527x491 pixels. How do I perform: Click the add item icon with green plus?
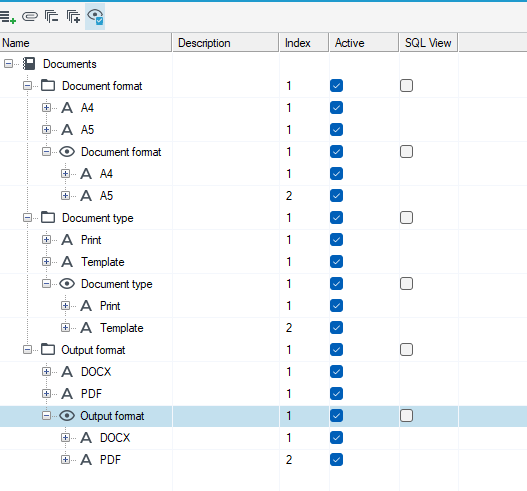[x=7, y=16]
